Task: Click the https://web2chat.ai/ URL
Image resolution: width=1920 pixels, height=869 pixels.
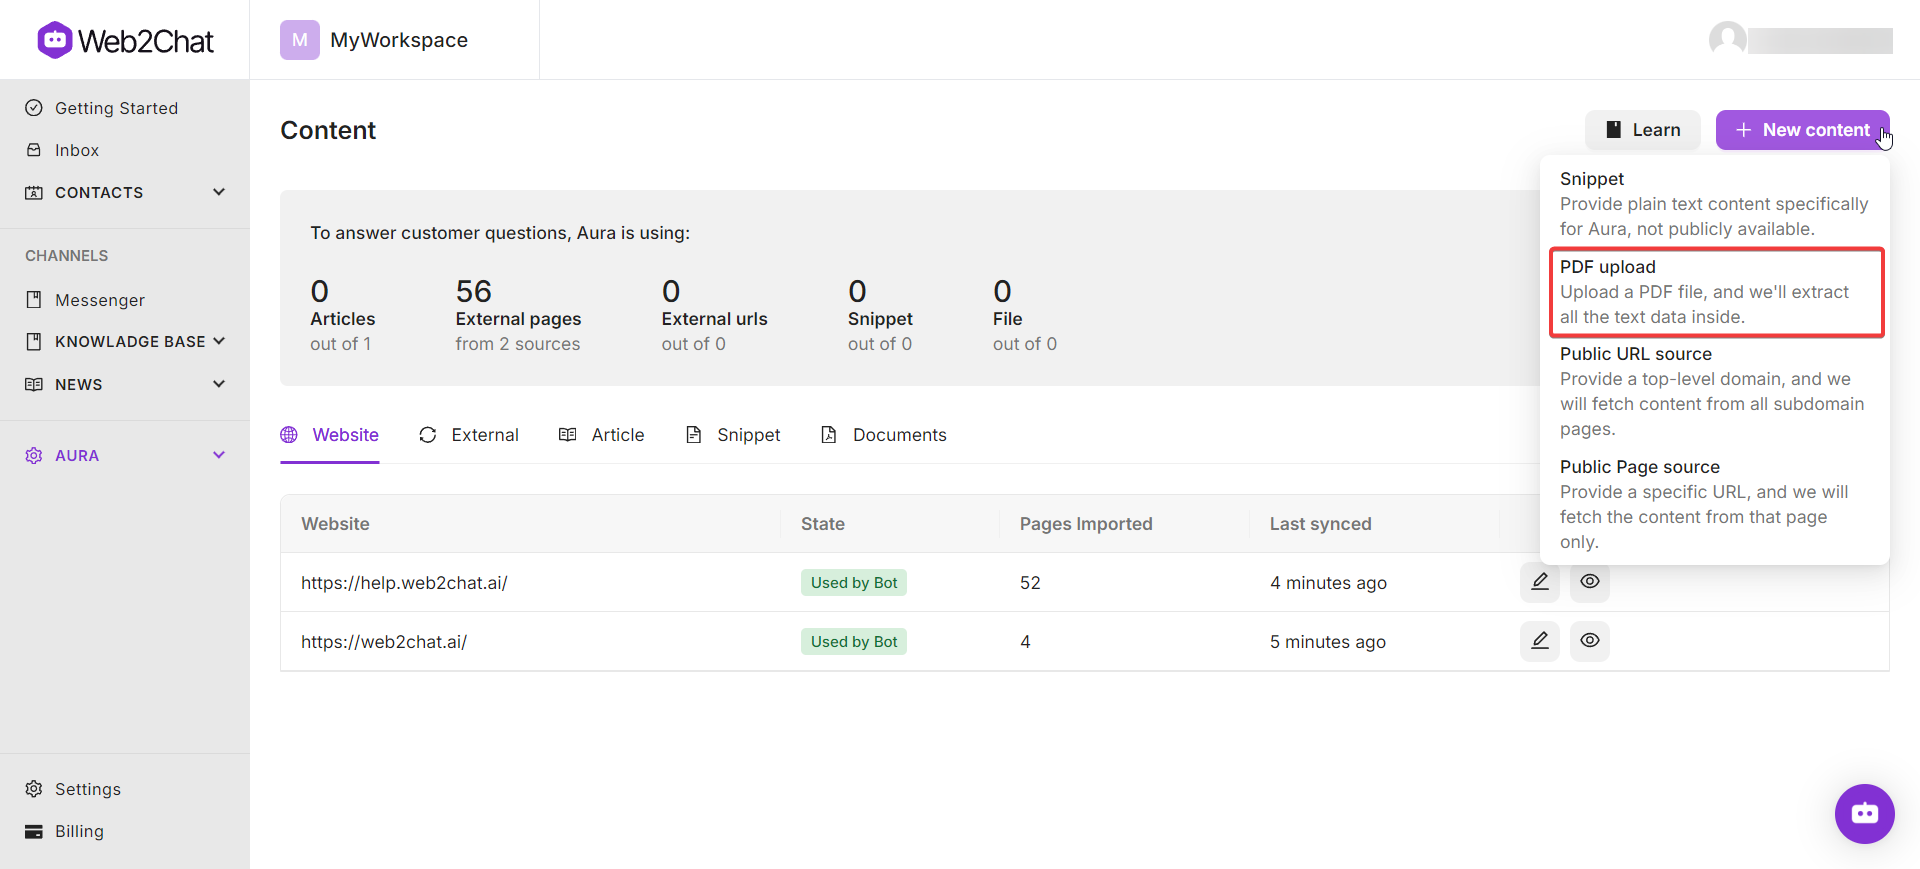Action: click(384, 642)
